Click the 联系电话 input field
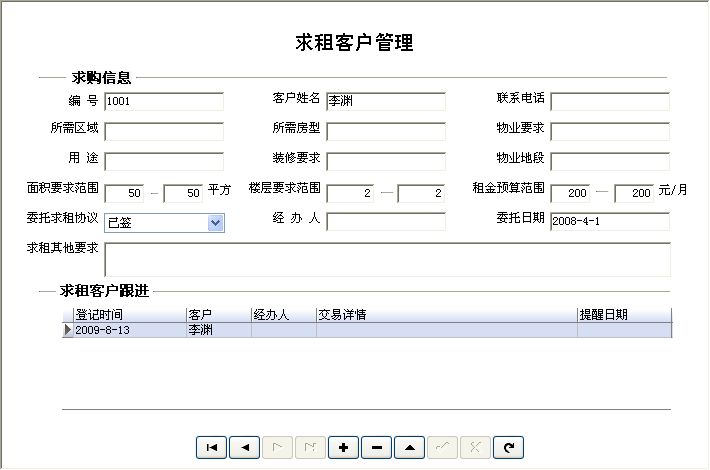This screenshot has height=470, width=710. [x=610, y=101]
